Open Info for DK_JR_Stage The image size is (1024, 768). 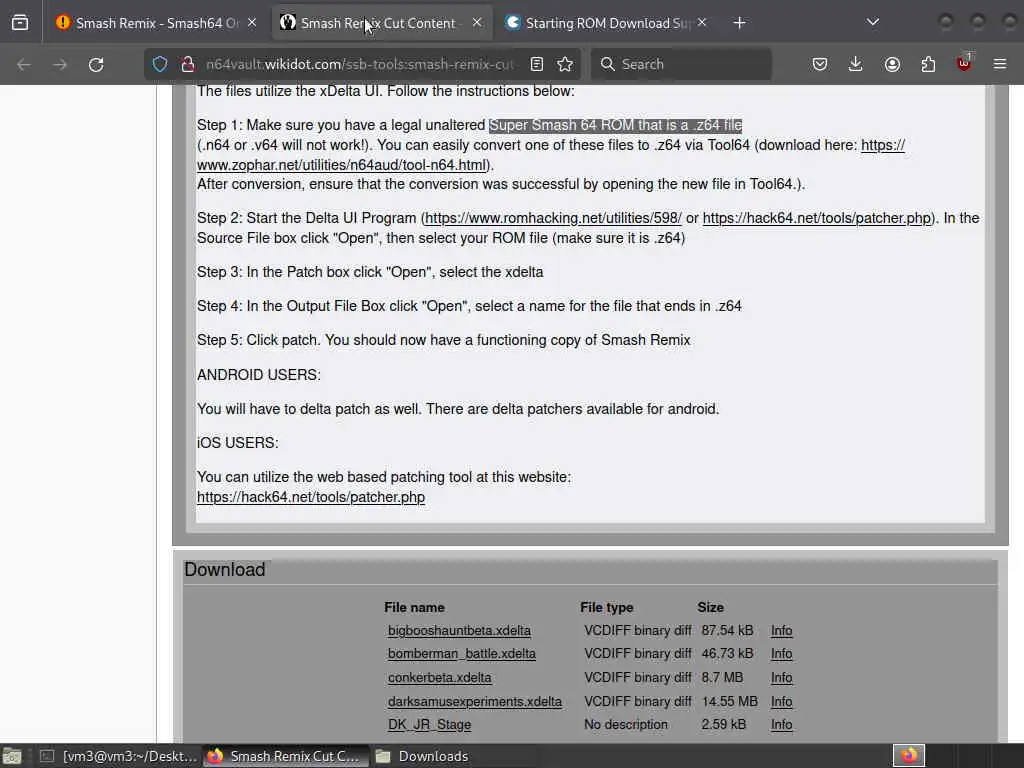[x=781, y=725]
